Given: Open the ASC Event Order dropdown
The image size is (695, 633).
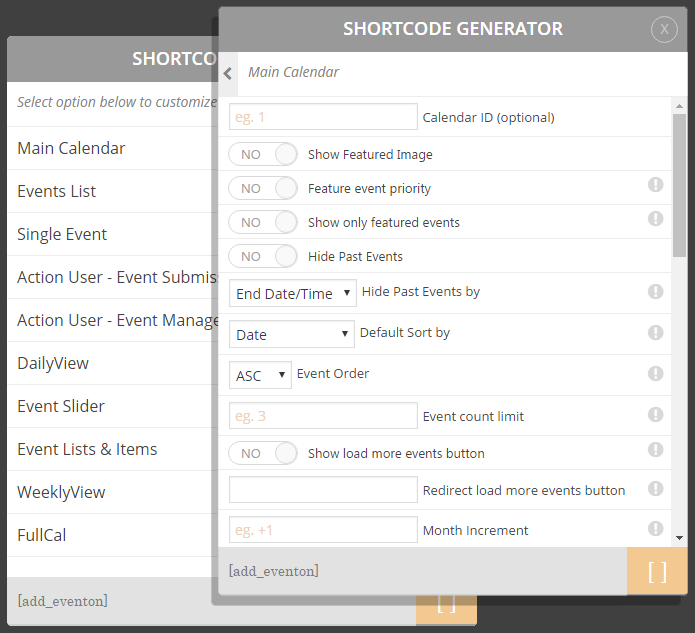Looking at the screenshot, I should [260, 375].
